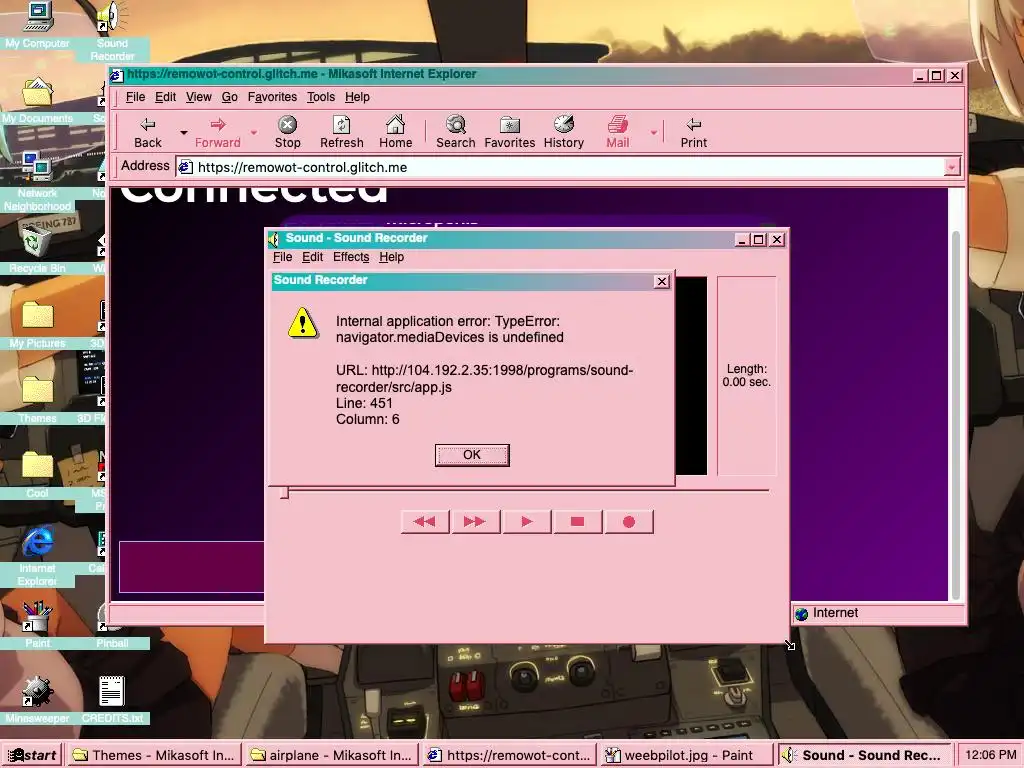Click the address bar URL field

568,167
